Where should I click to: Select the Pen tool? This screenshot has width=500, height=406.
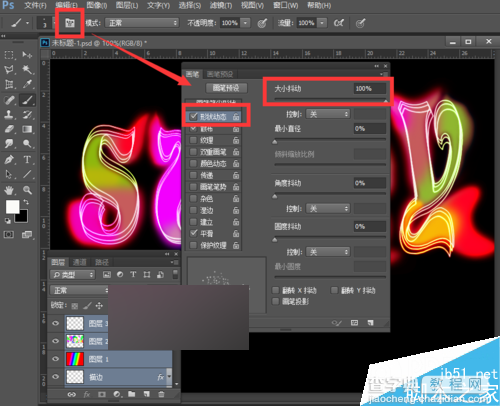tap(9, 159)
